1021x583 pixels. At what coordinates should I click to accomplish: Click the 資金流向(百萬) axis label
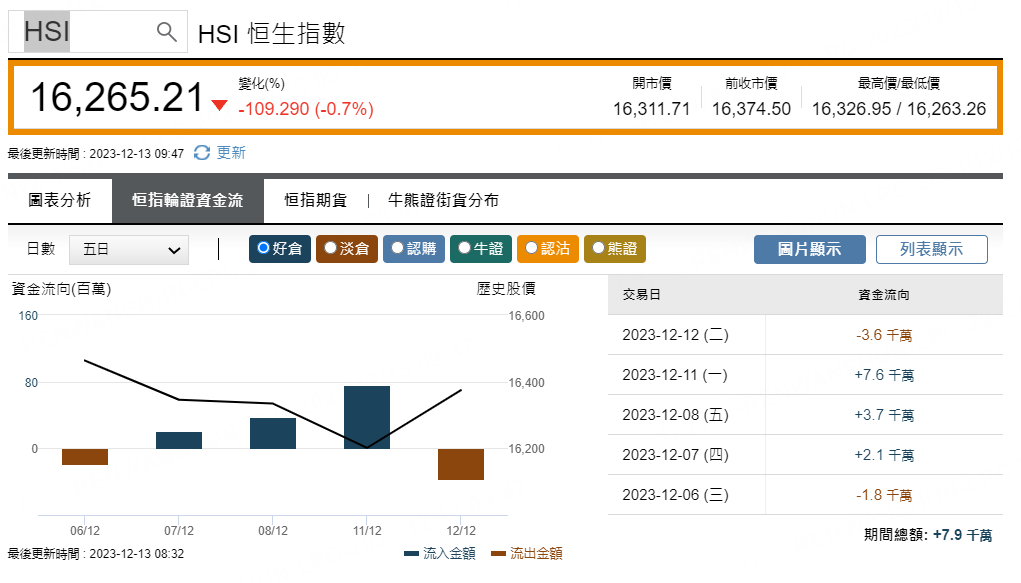point(62,289)
